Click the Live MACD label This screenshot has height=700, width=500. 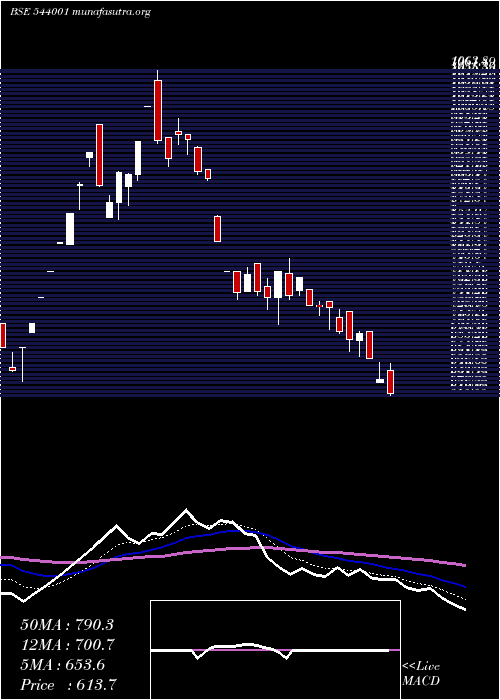coord(421,674)
